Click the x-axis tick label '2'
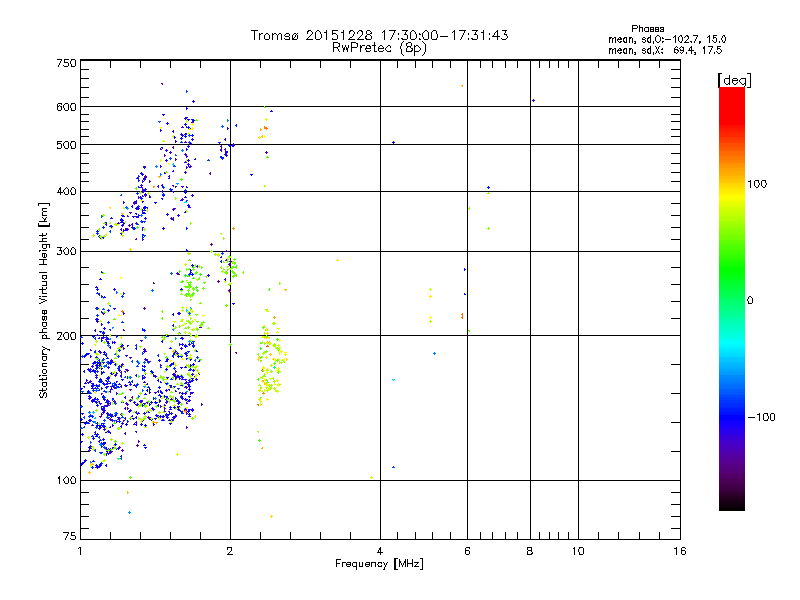The width and height of the screenshot is (800, 600). click(x=230, y=551)
